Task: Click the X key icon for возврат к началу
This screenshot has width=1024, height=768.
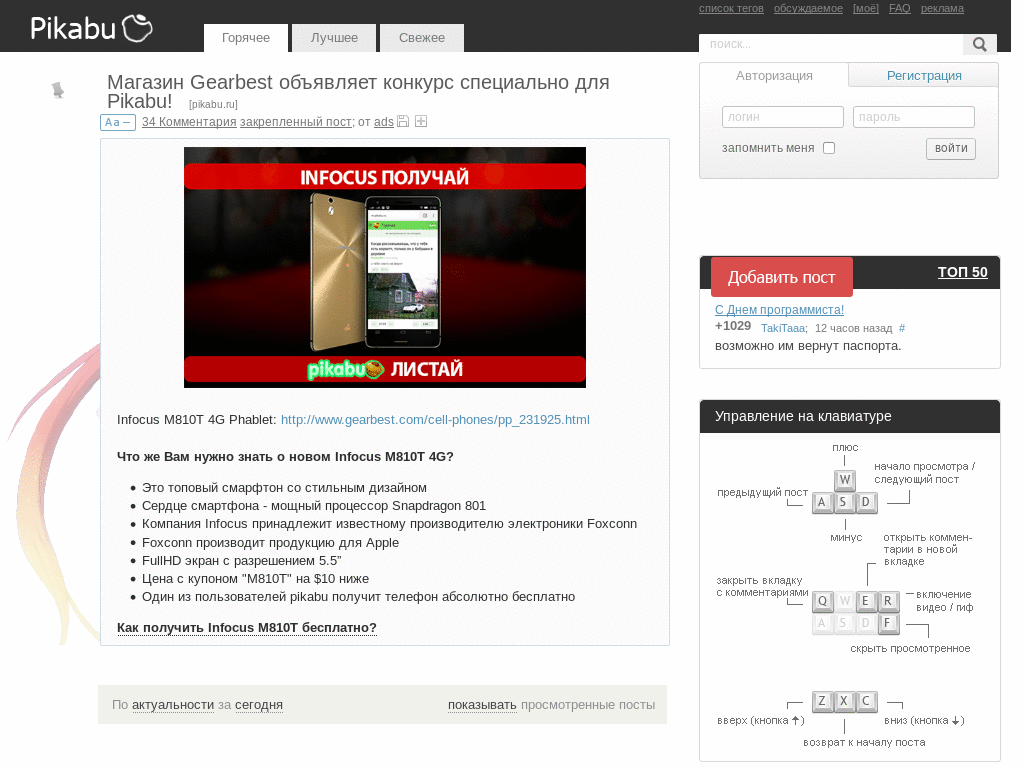Action: click(x=844, y=701)
